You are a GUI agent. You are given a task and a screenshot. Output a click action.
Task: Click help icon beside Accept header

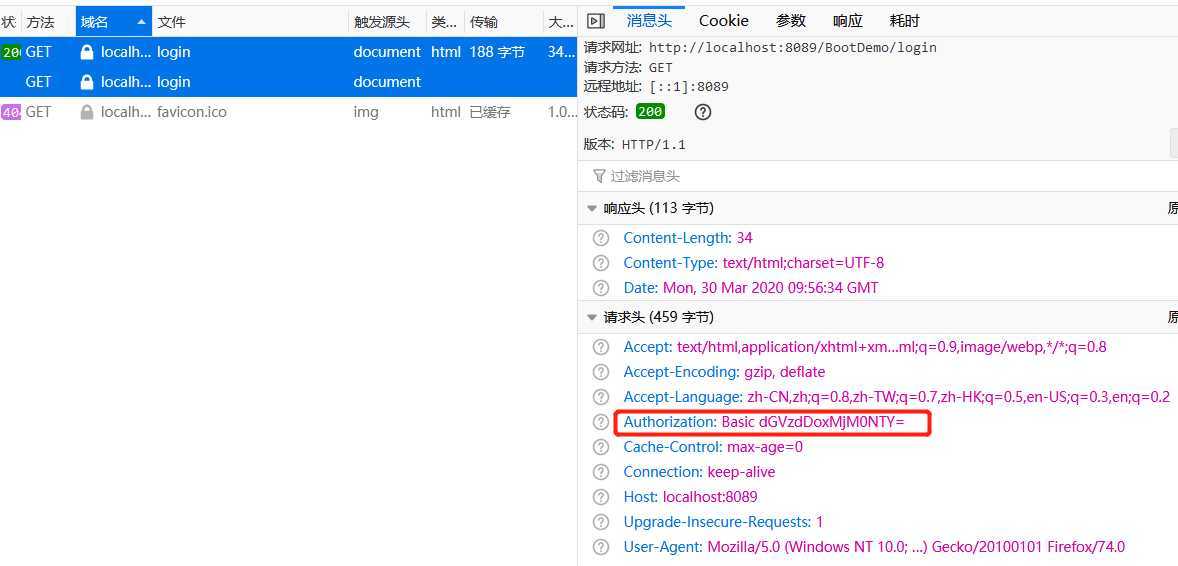(600, 347)
